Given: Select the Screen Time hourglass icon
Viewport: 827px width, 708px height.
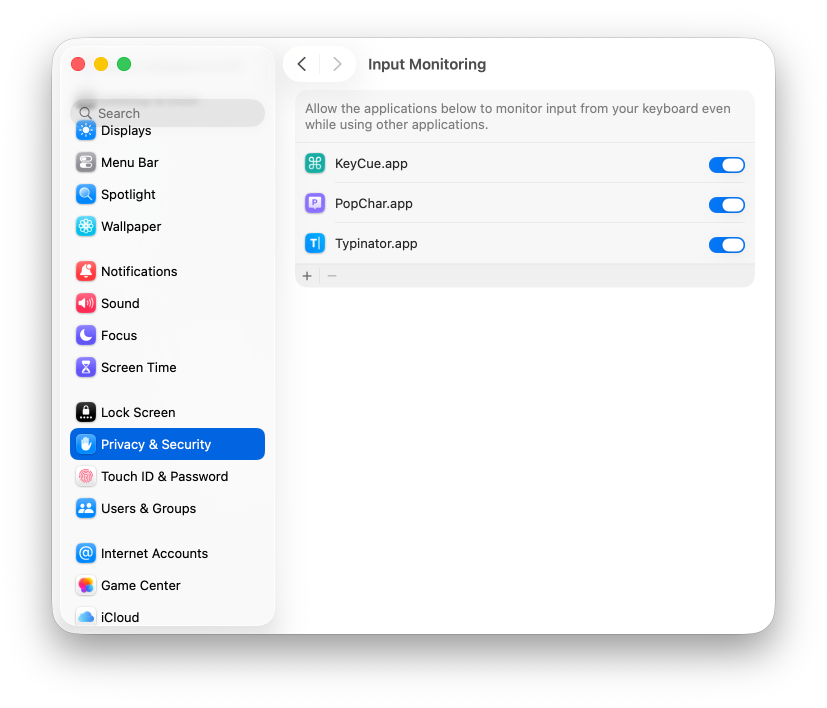Looking at the screenshot, I should tap(86, 367).
